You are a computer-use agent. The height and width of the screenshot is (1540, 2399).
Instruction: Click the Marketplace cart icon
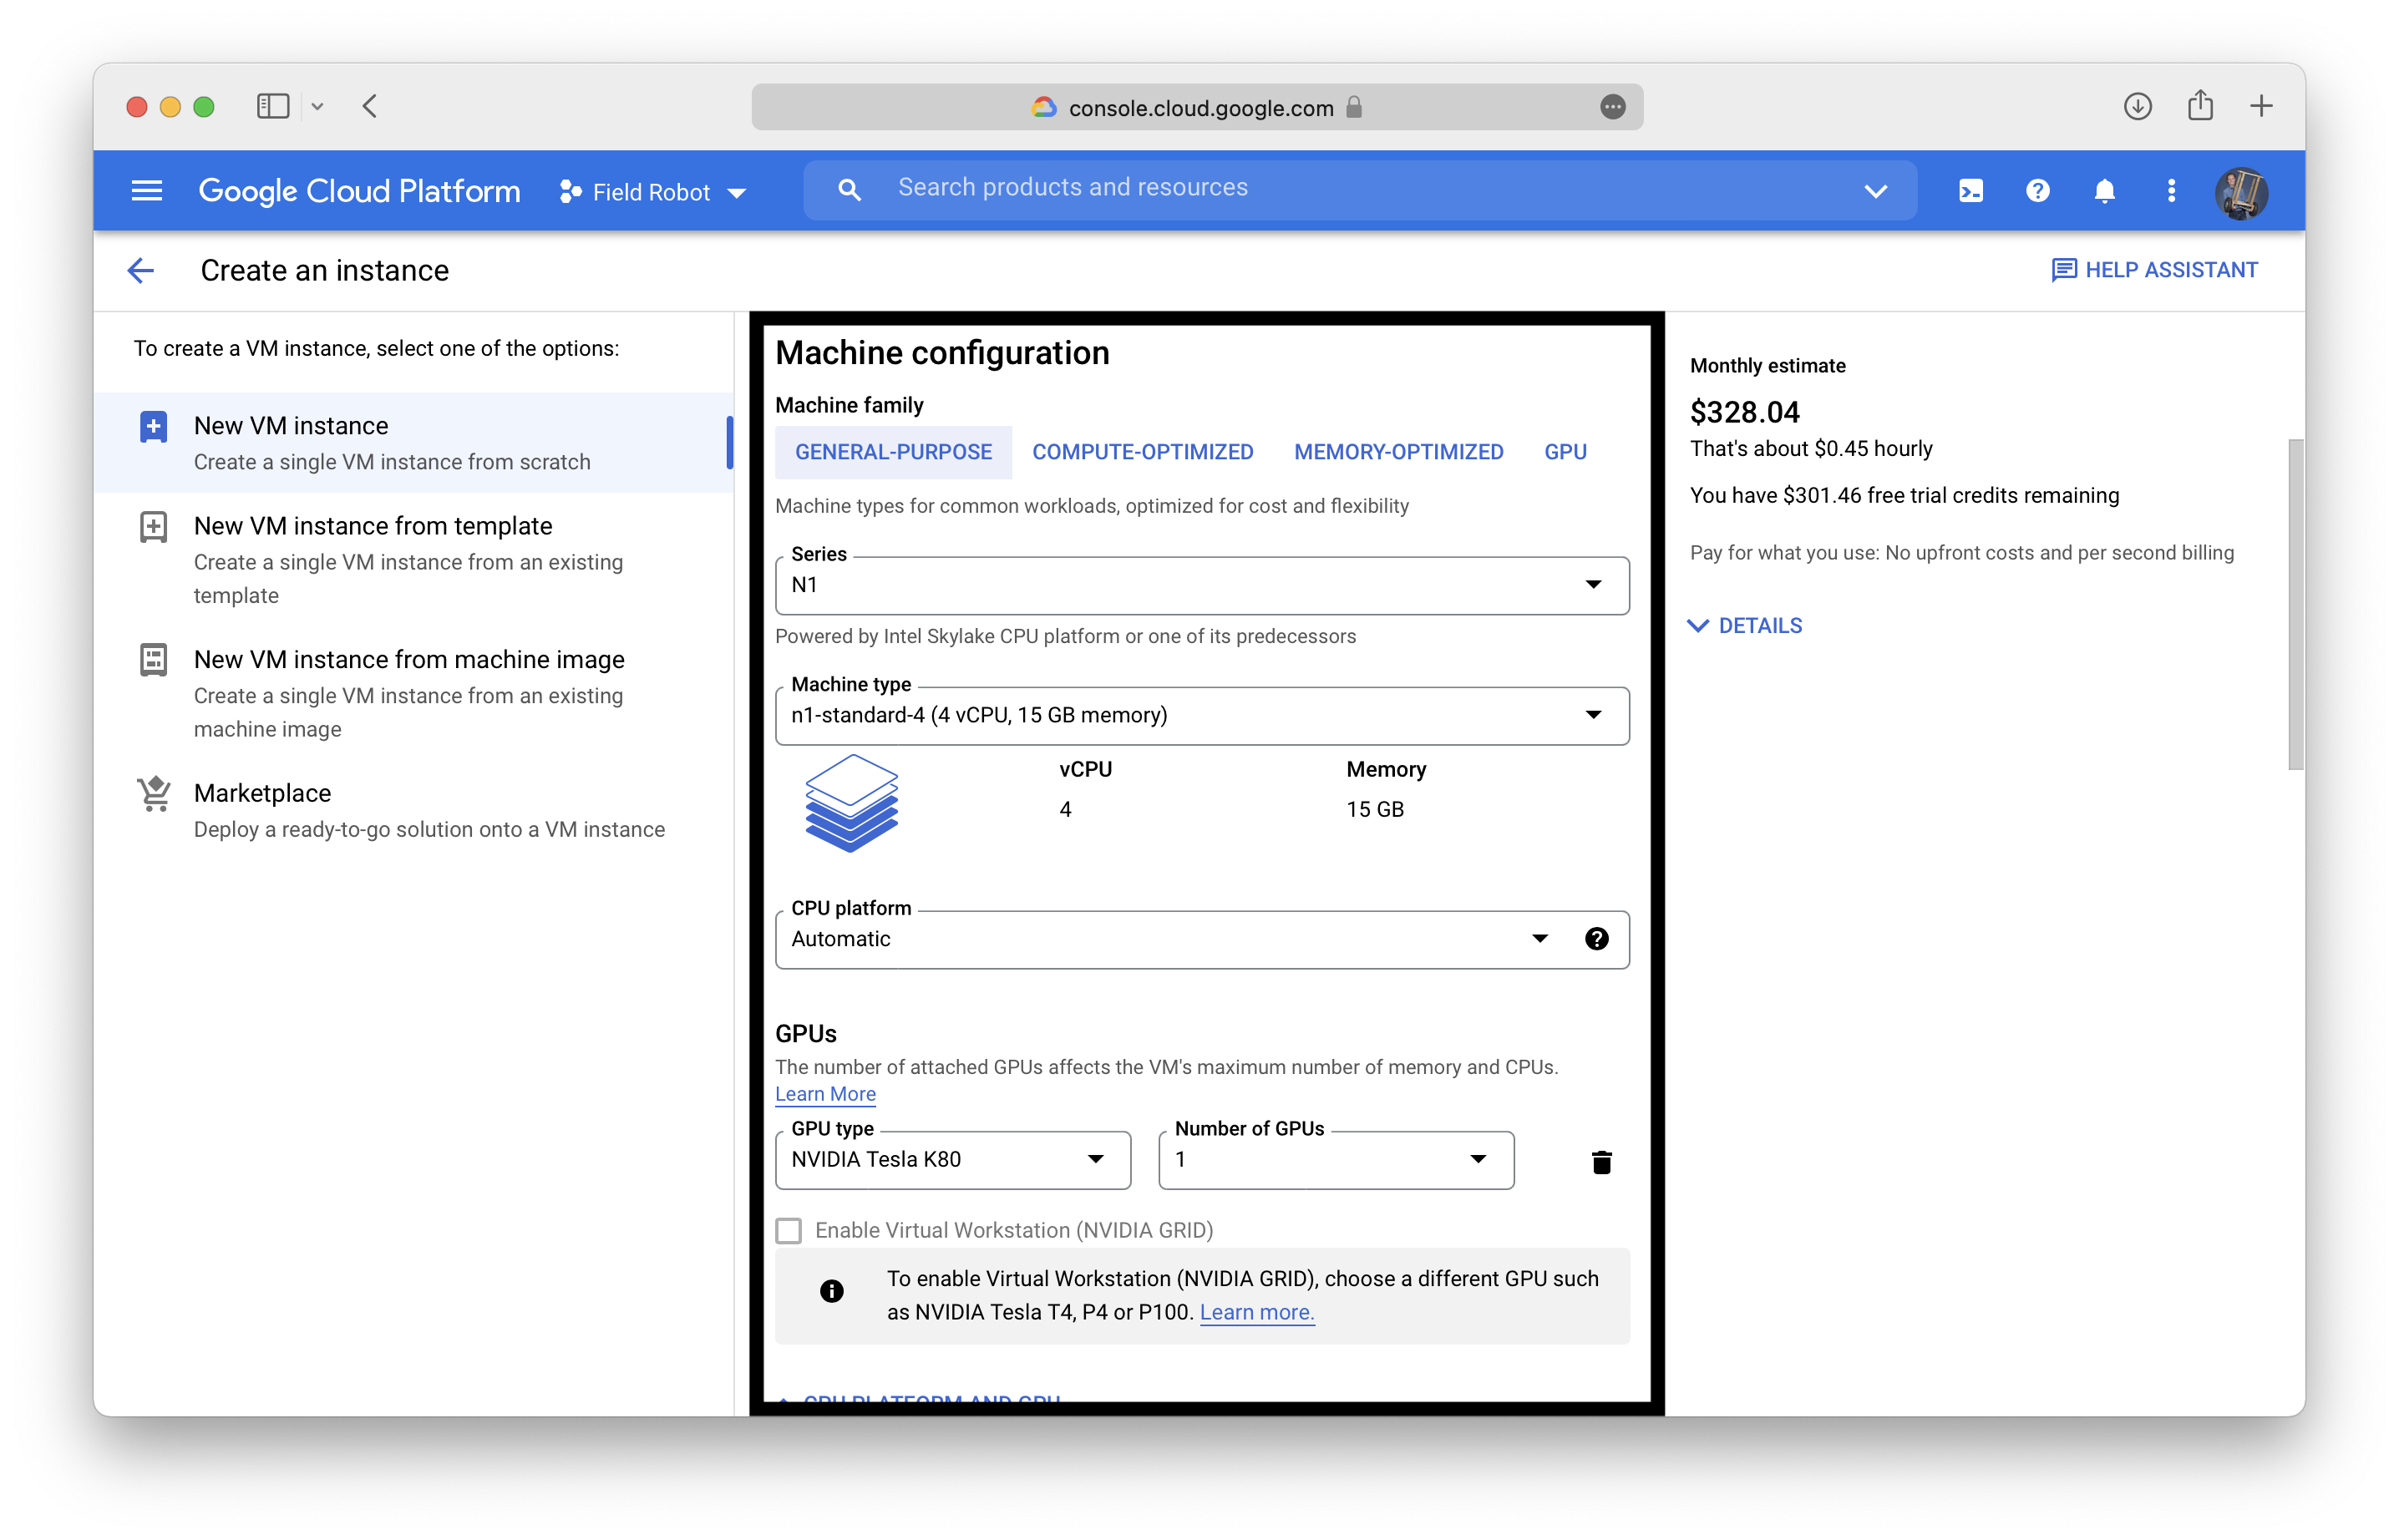[153, 794]
